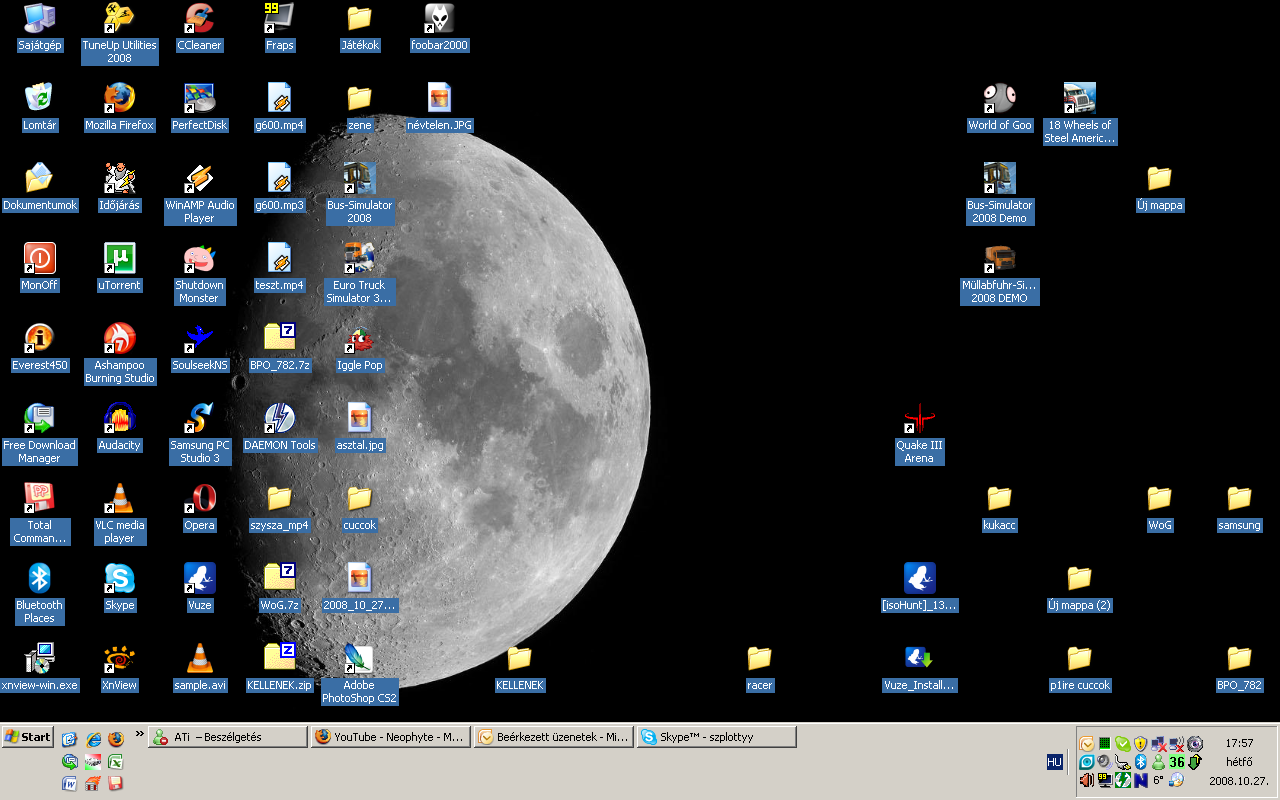
Task: Expand Quick Launch overflow chevron
Action: (x=140, y=733)
